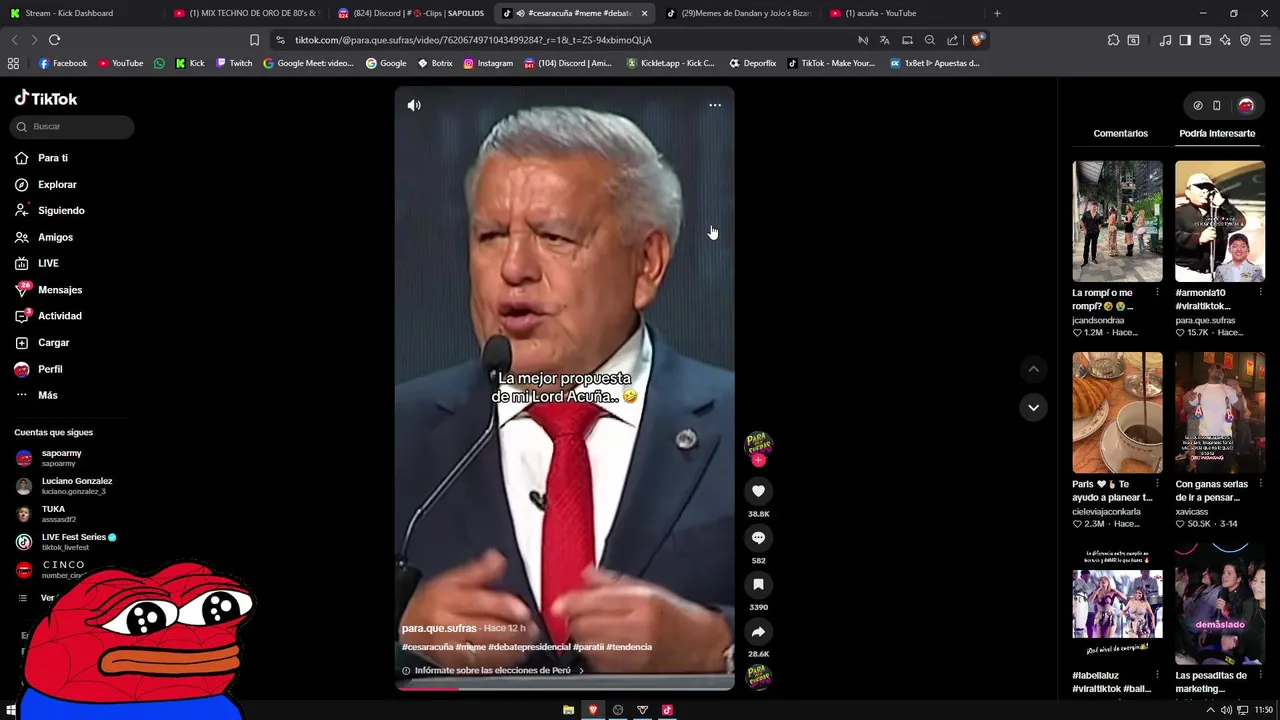Bookmark the video to favorites
The image size is (1280, 720).
tap(758, 584)
